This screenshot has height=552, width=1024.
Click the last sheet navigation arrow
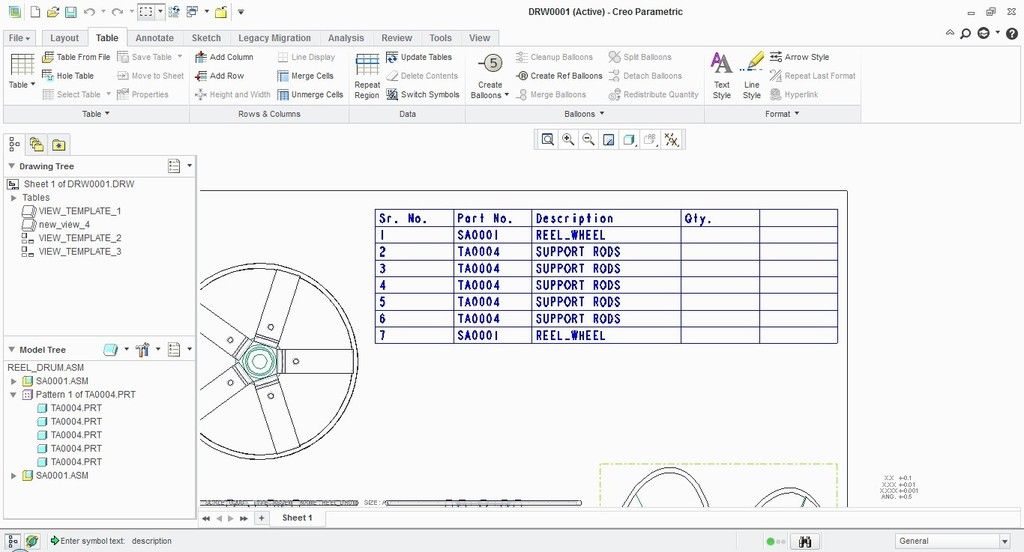coord(244,518)
